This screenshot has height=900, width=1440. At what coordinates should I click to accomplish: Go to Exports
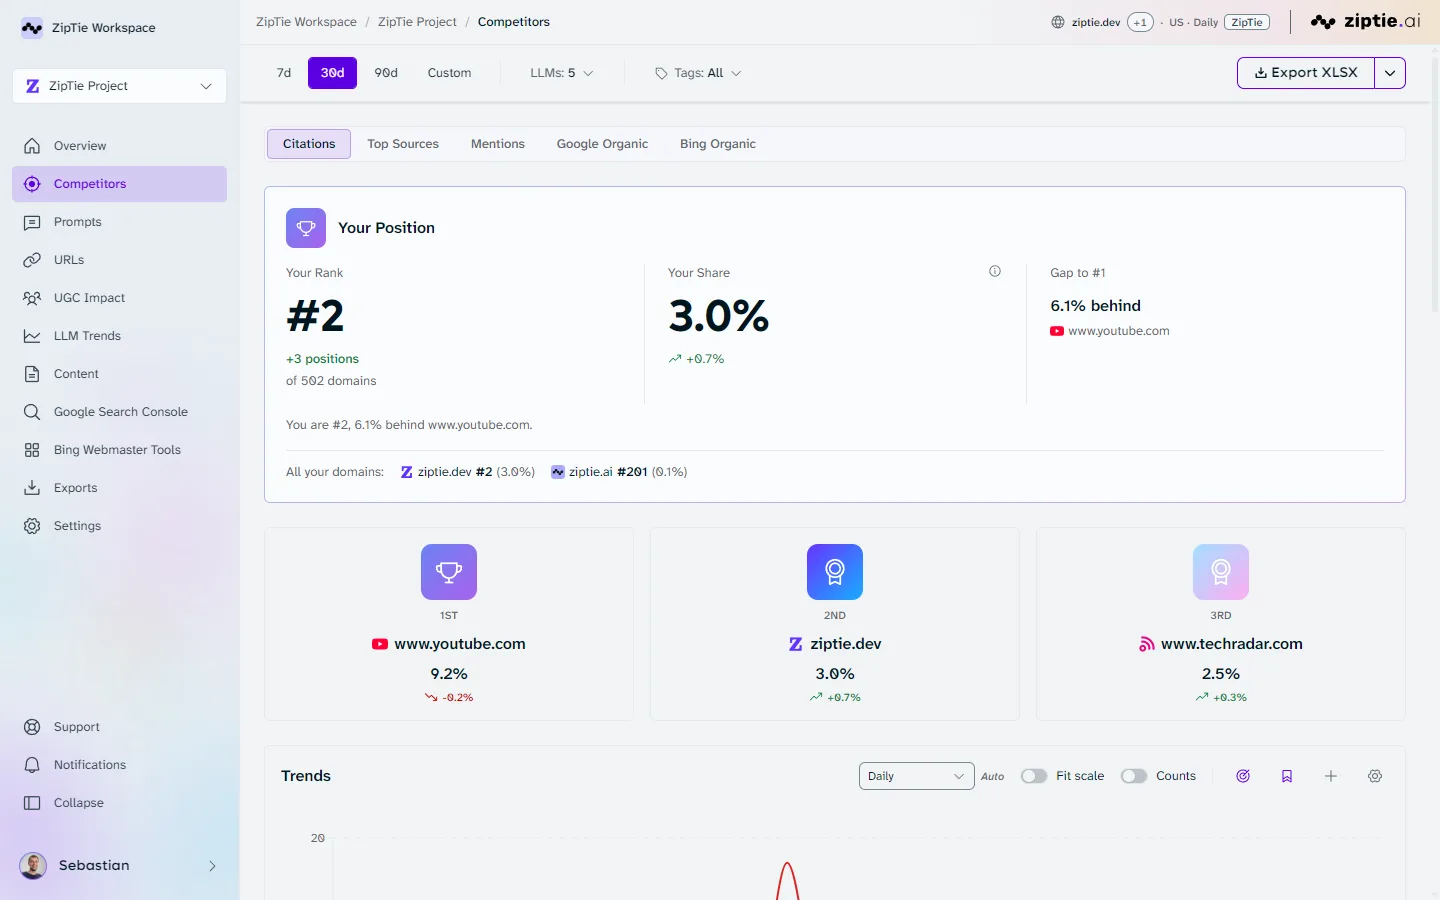pos(119,488)
